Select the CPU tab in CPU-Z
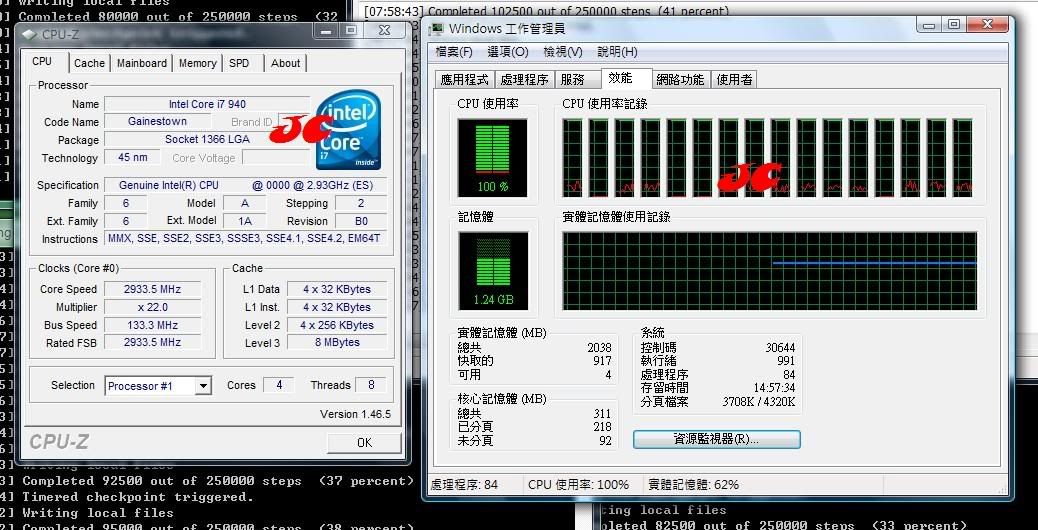The height and width of the screenshot is (530, 1038). pos(42,61)
